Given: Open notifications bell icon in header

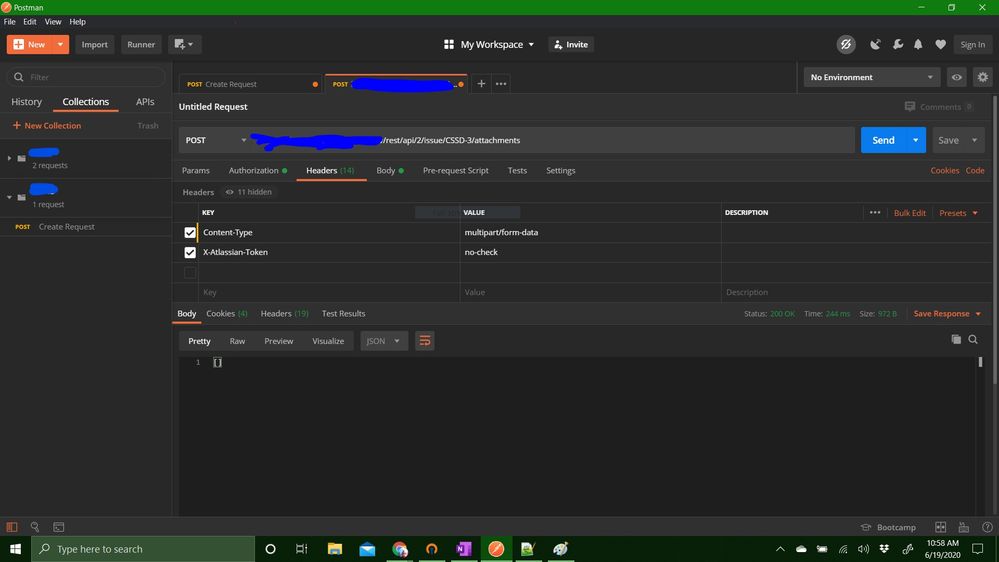Looking at the screenshot, I should point(918,44).
